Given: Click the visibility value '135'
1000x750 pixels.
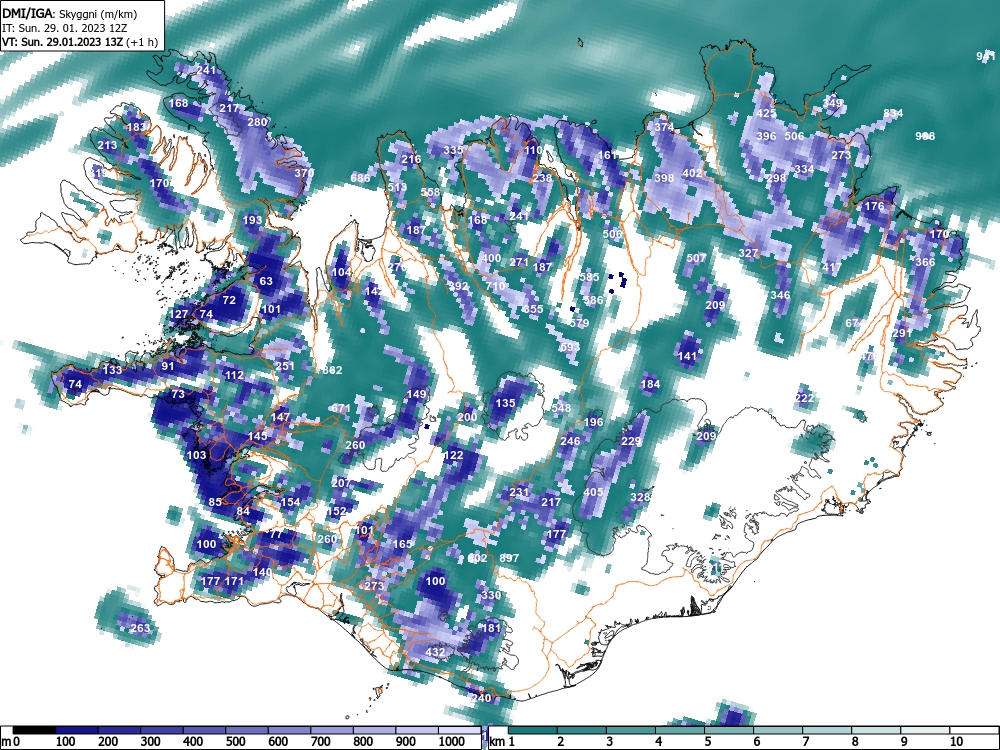Looking at the screenshot, I should 505,403.
